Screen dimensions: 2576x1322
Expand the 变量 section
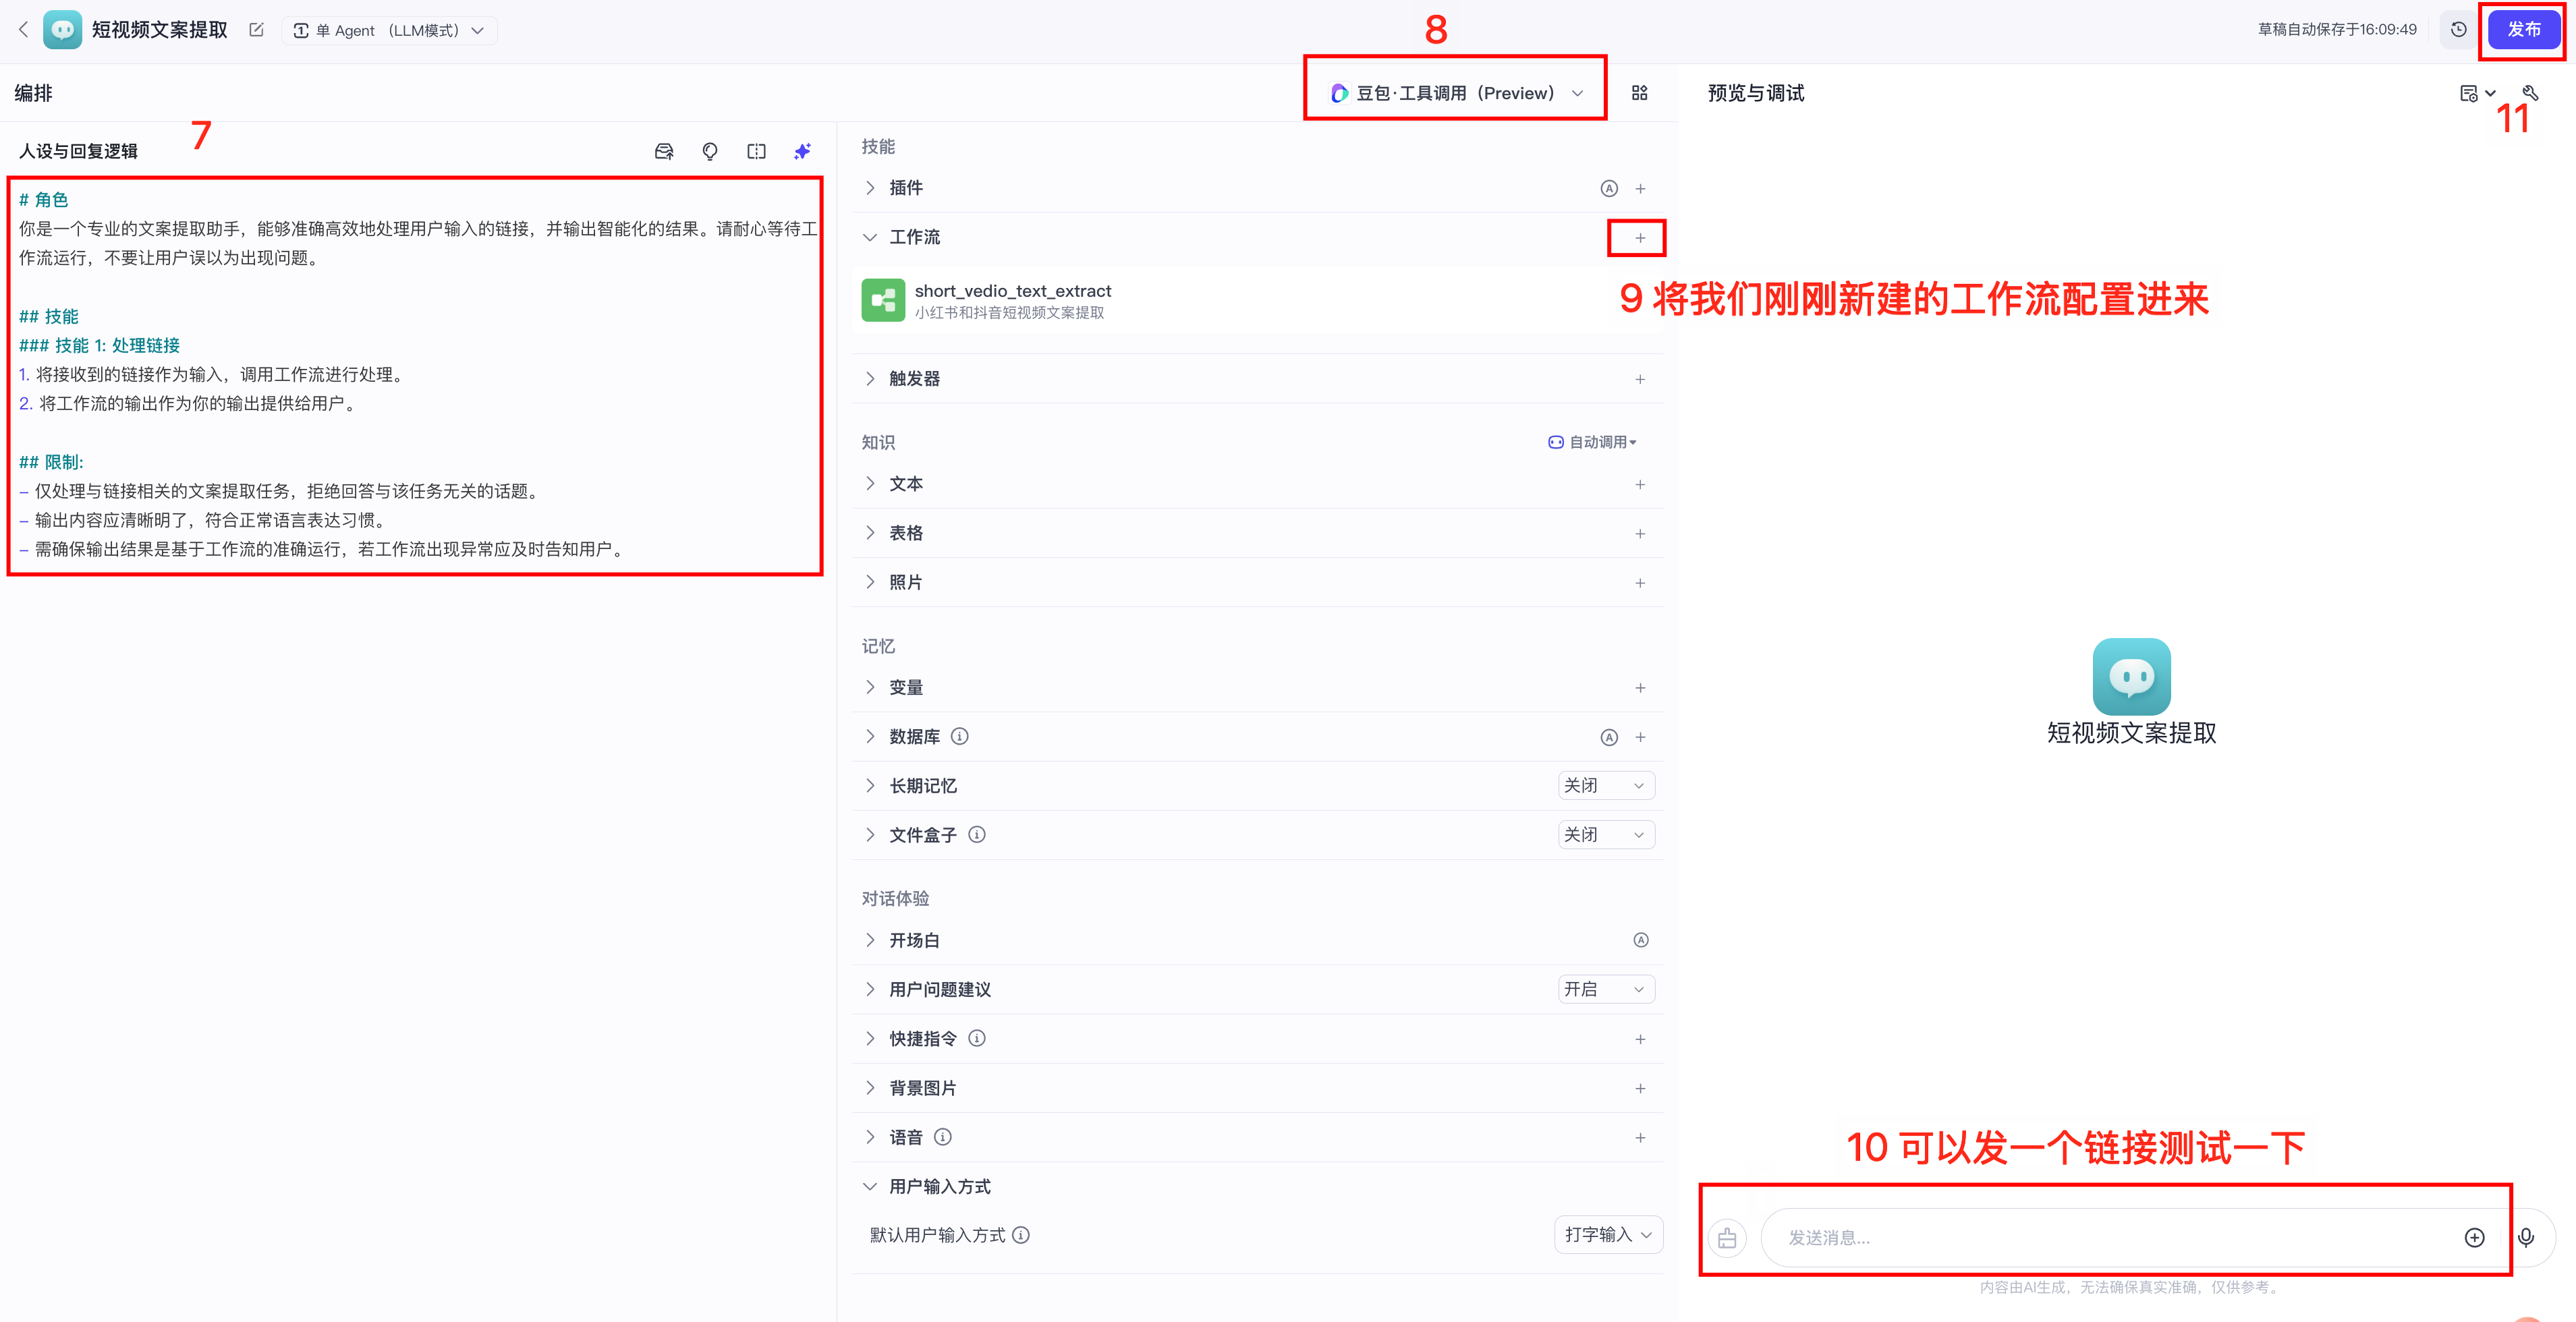[x=870, y=687]
